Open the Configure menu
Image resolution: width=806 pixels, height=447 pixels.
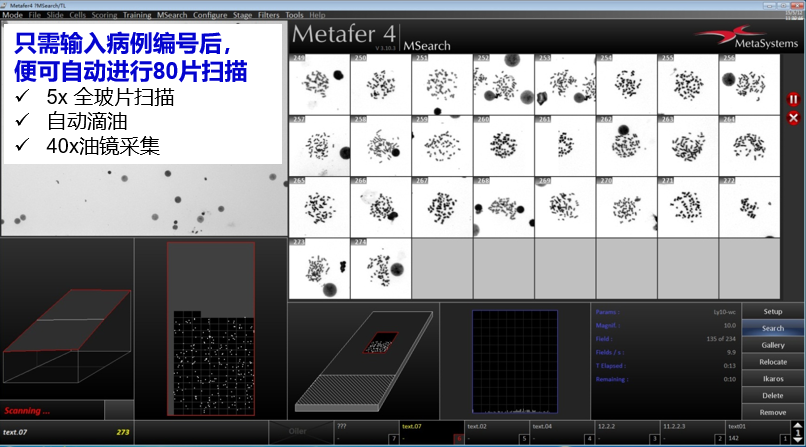pos(210,15)
